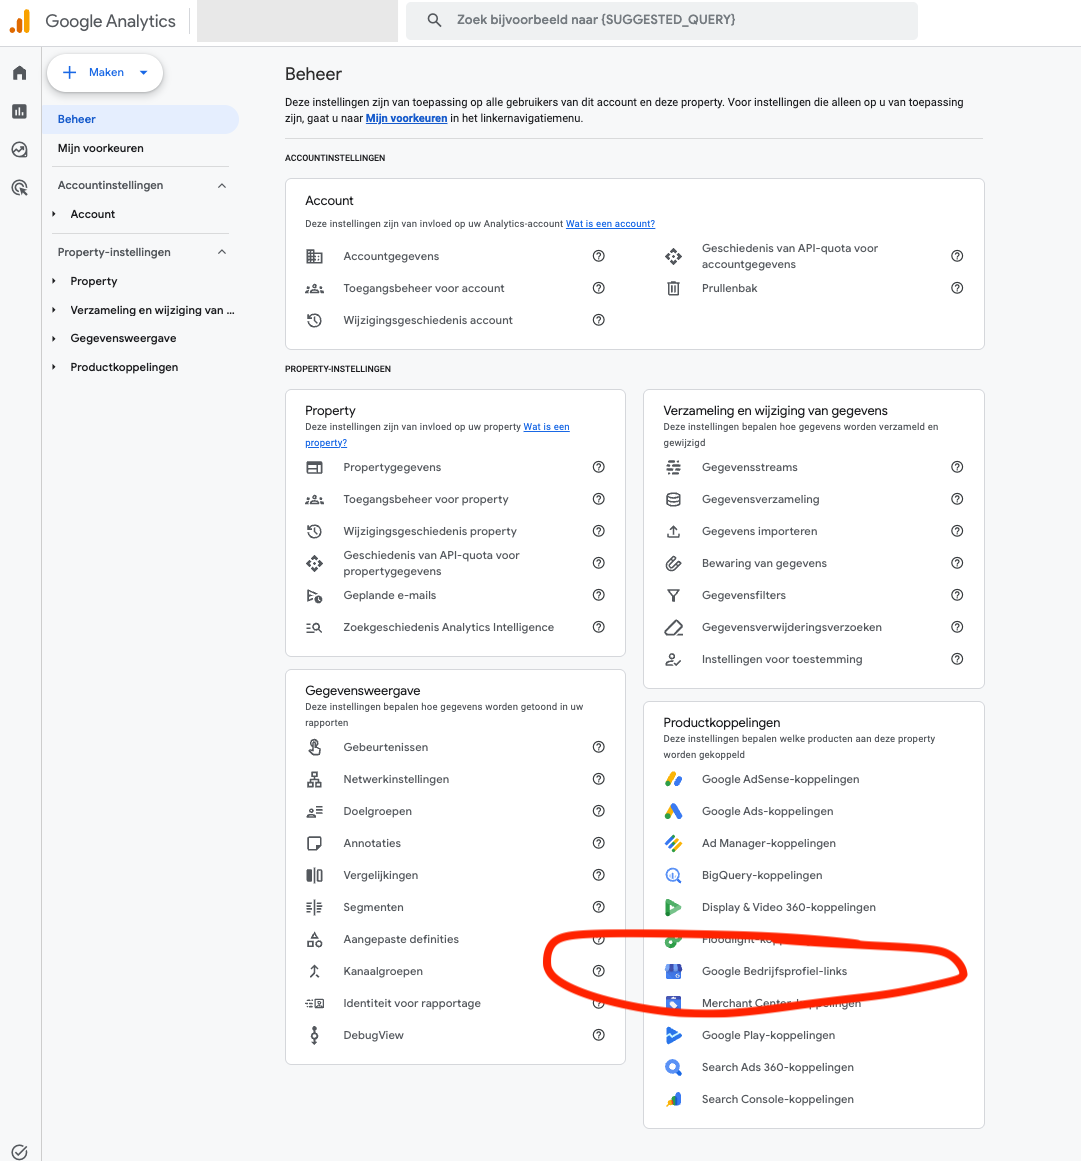This screenshot has height=1161, width=1081.
Task: Open Gegevensverwijderingsverzoeken
Action: (x=791, y=627)
